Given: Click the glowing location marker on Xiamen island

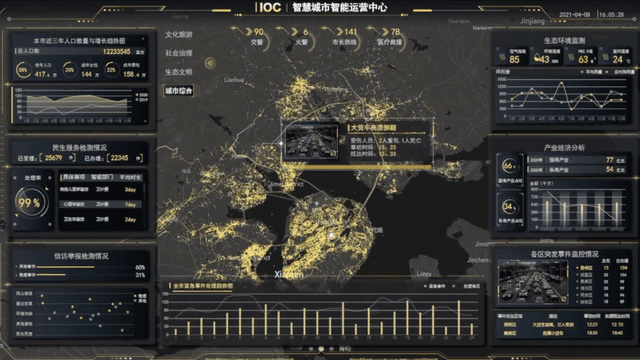Looking at the screenshot, I should point(331,235).
